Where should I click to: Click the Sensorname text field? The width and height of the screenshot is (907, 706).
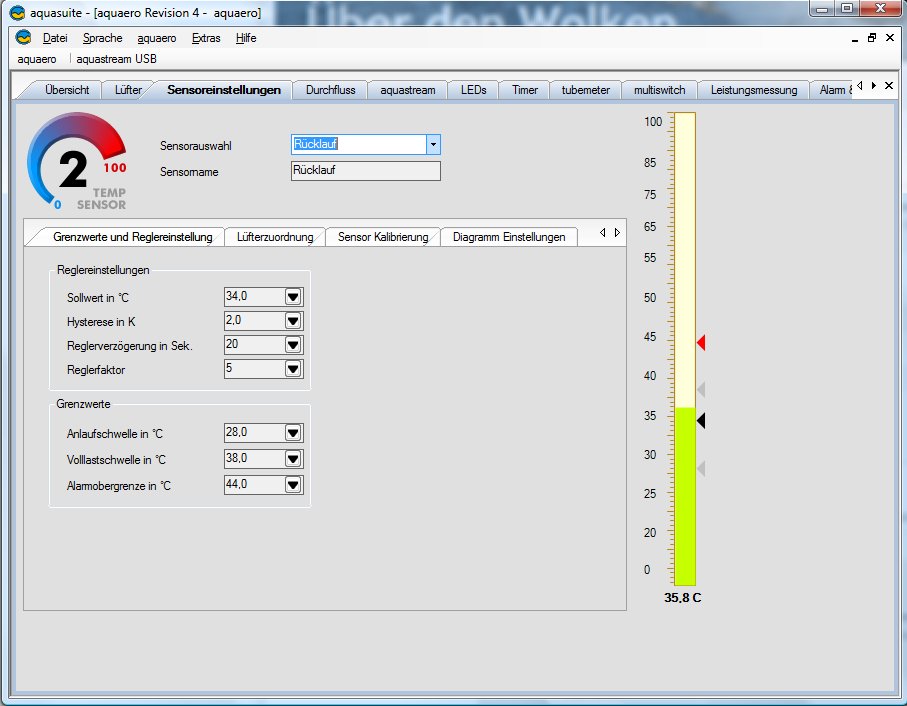[365, 171]
